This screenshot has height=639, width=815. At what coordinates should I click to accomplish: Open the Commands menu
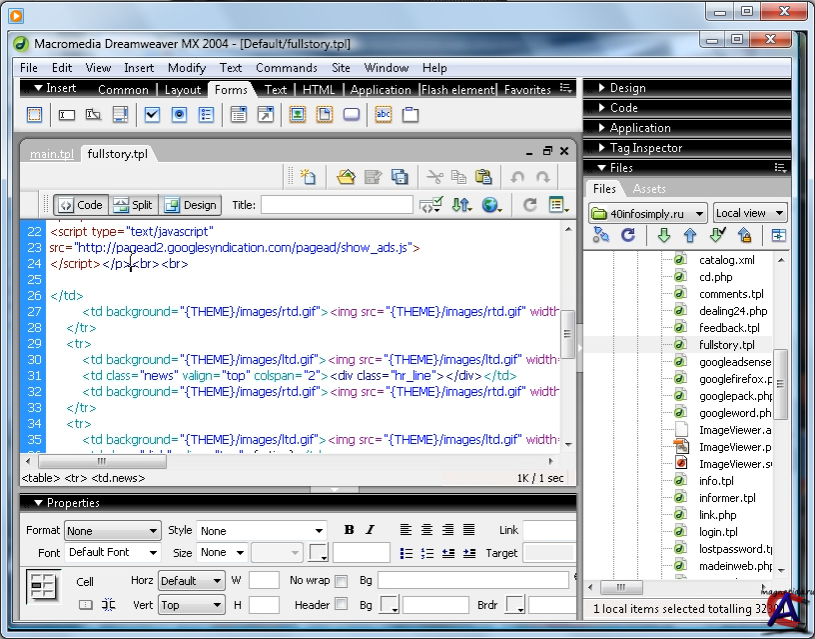click(x=286, y=68)
